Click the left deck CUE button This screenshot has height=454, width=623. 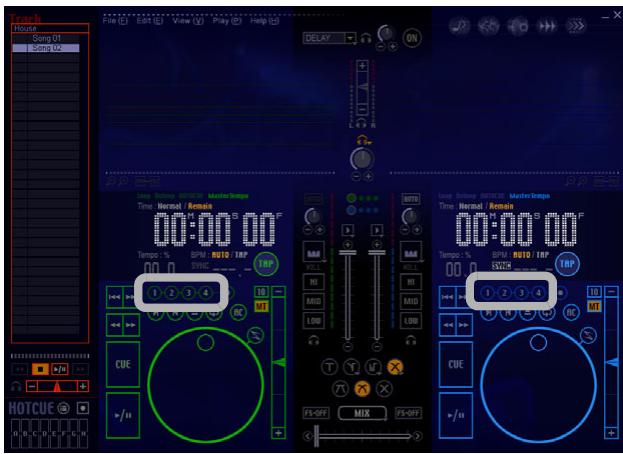coord(123,364)
